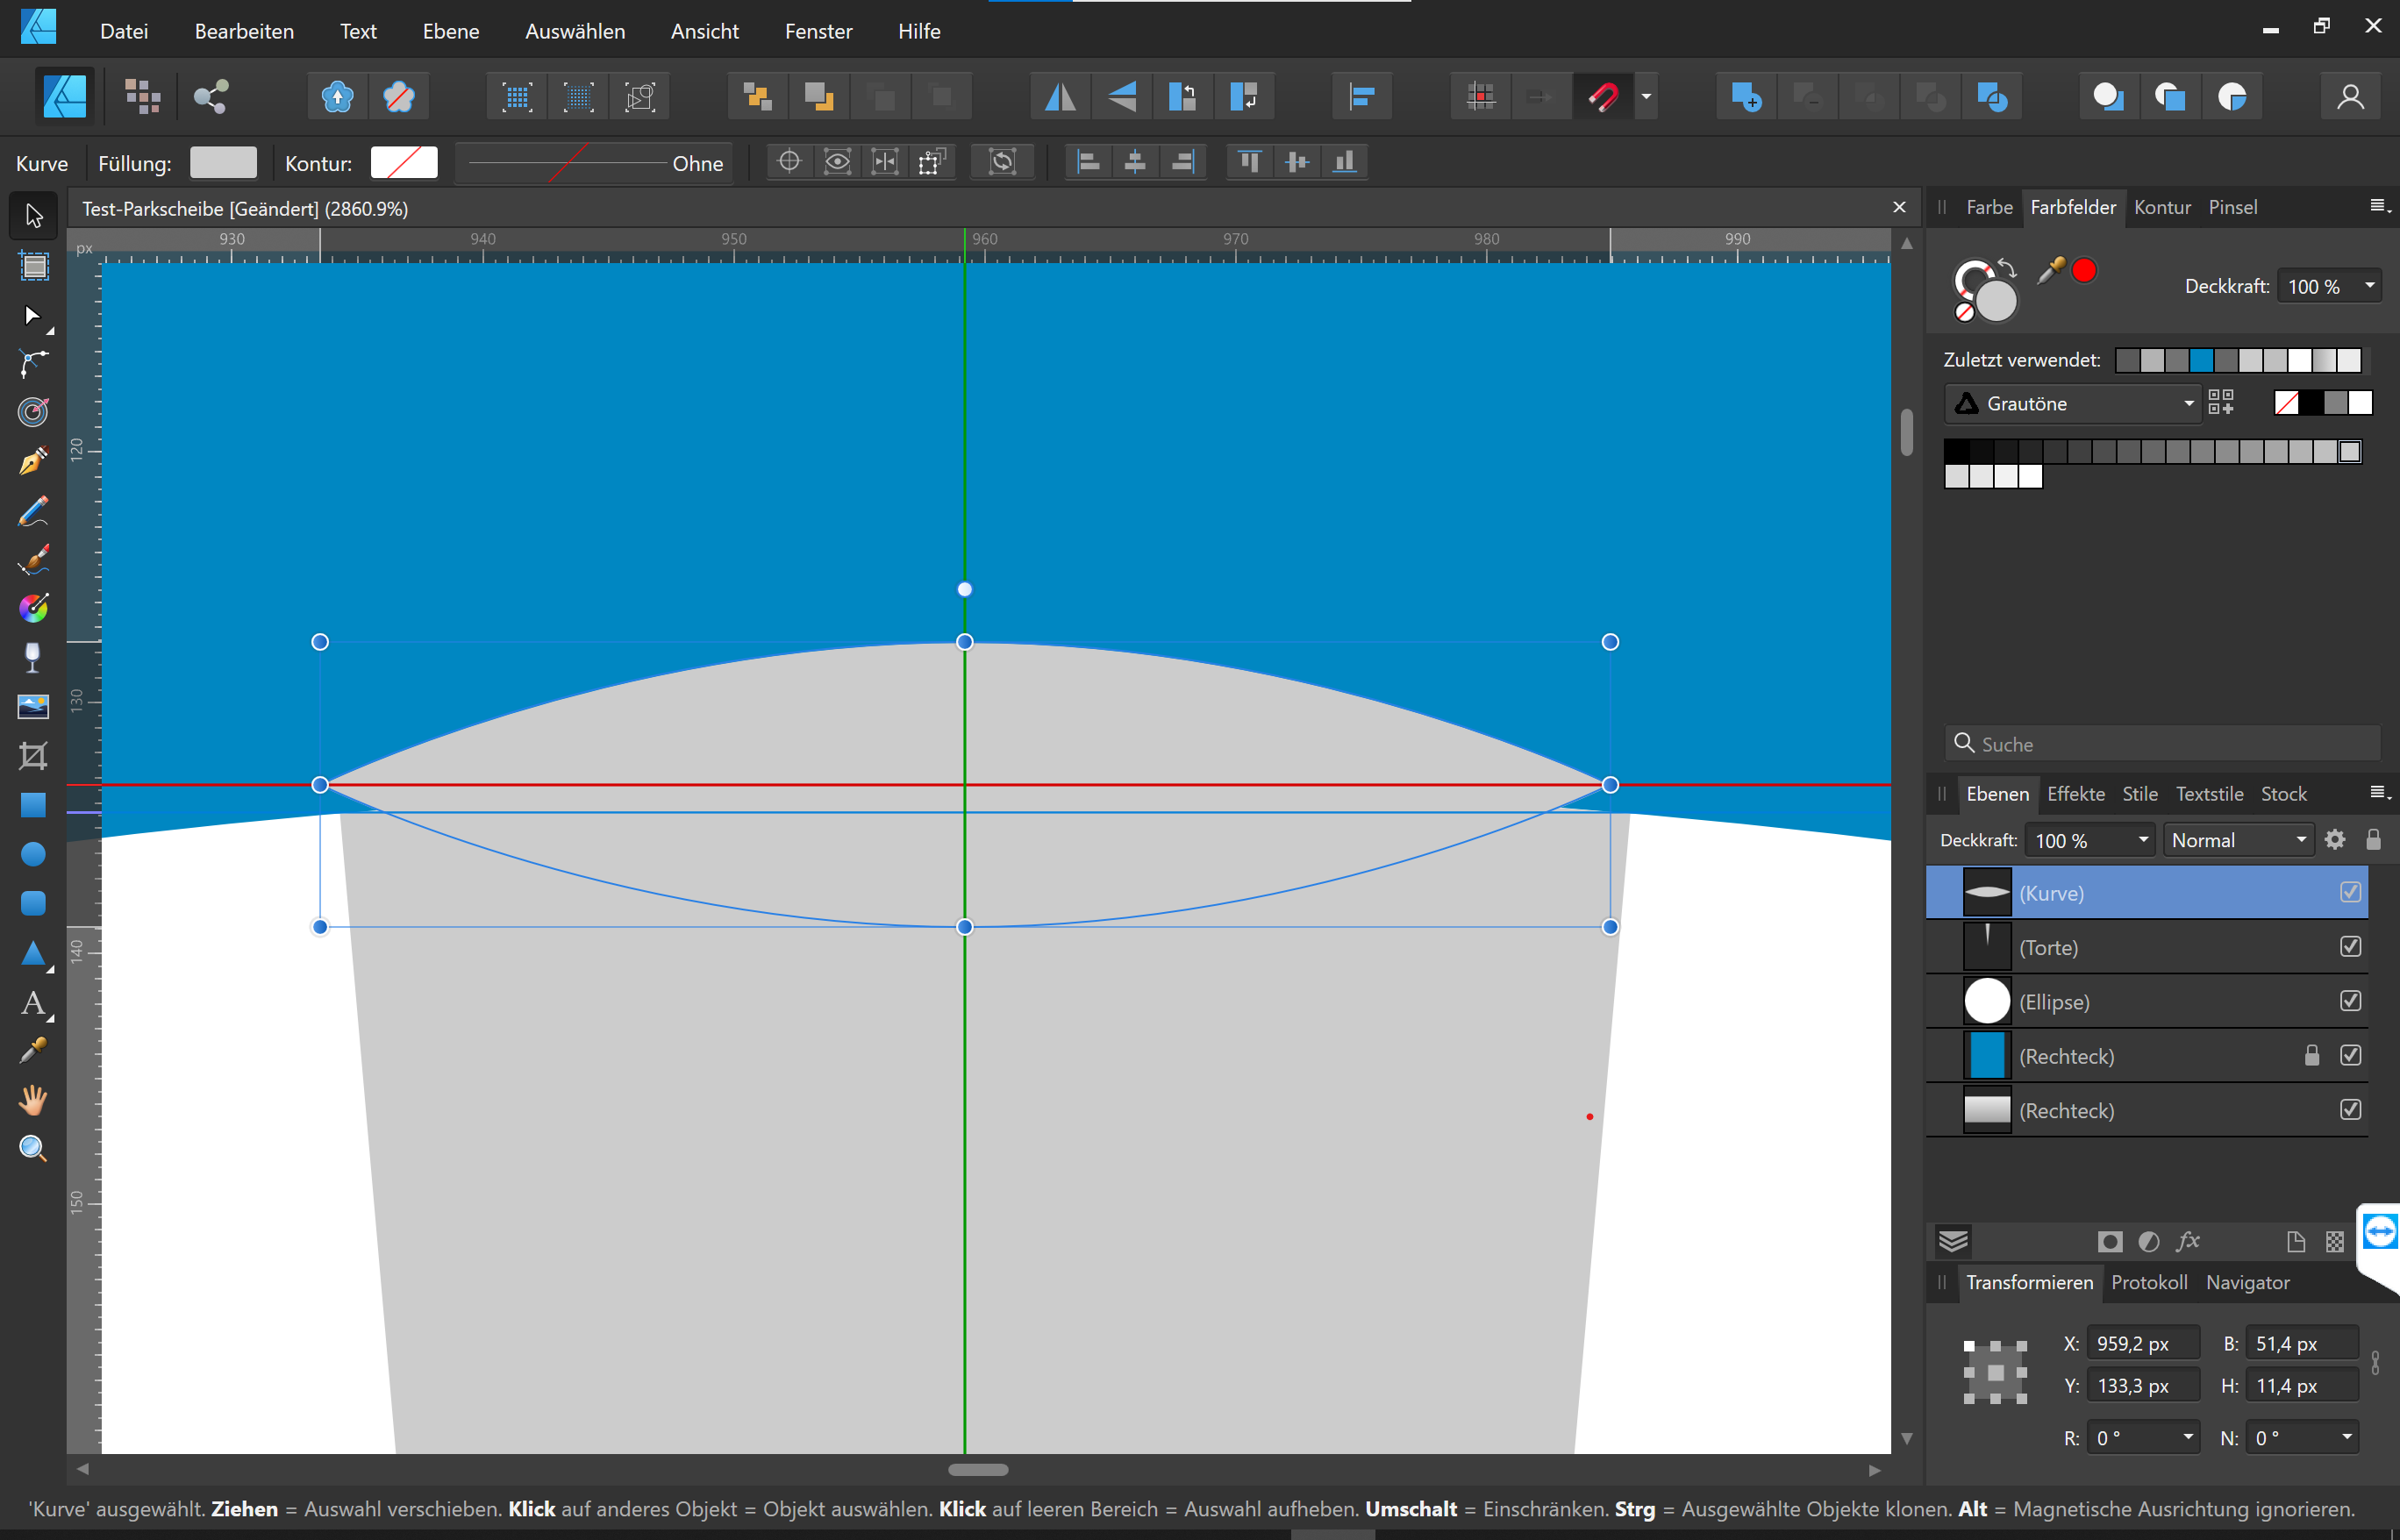Click the Flip Horizontal toolbar icon
The height and width of the screenshot is (1540, 2400).
(x=1060, y=97)
